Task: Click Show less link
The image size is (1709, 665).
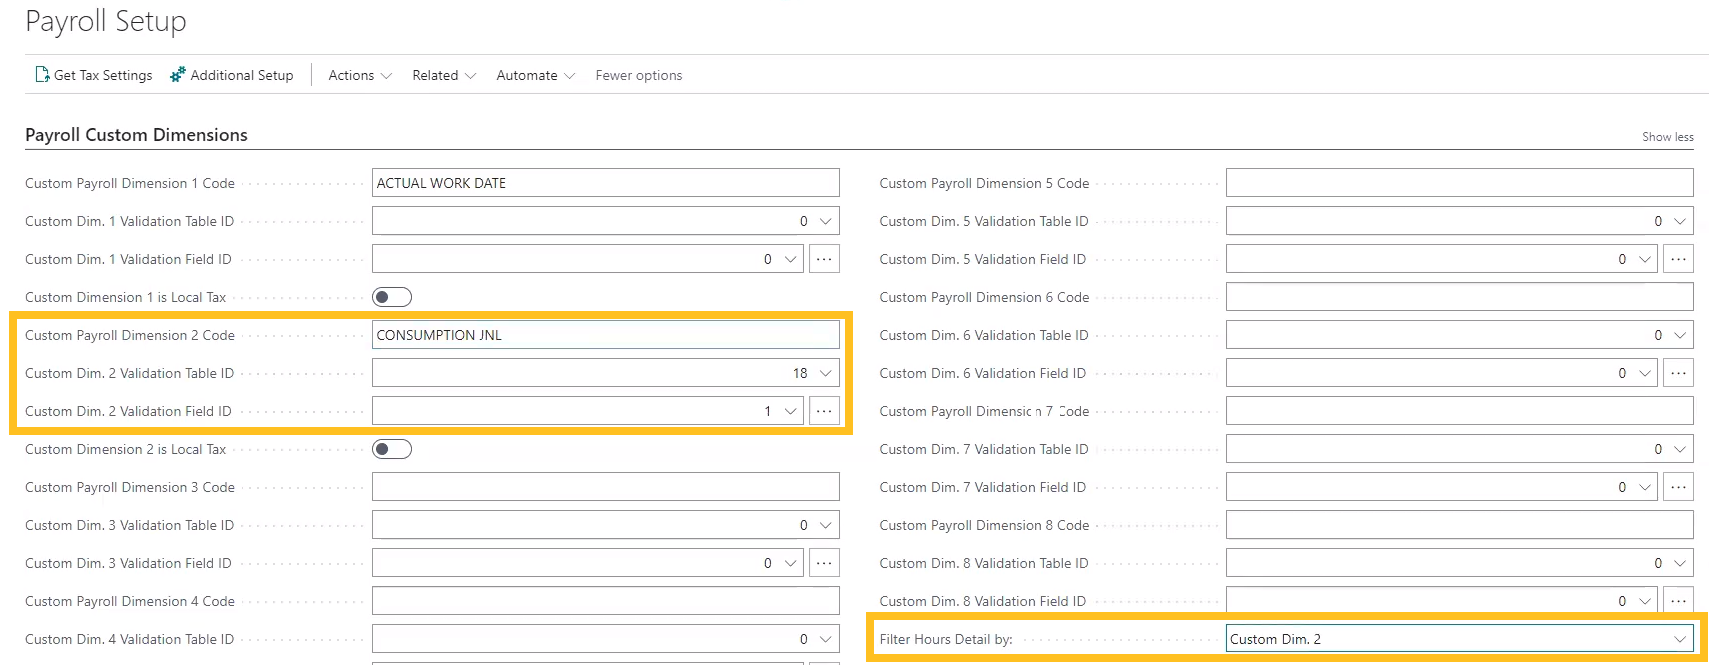Action: (1667, 137)
